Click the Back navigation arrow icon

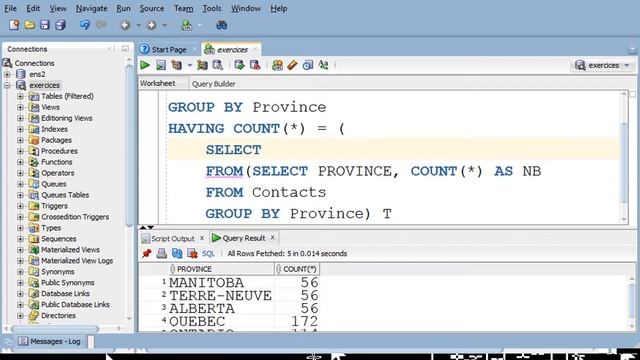(x=125, y=25)
